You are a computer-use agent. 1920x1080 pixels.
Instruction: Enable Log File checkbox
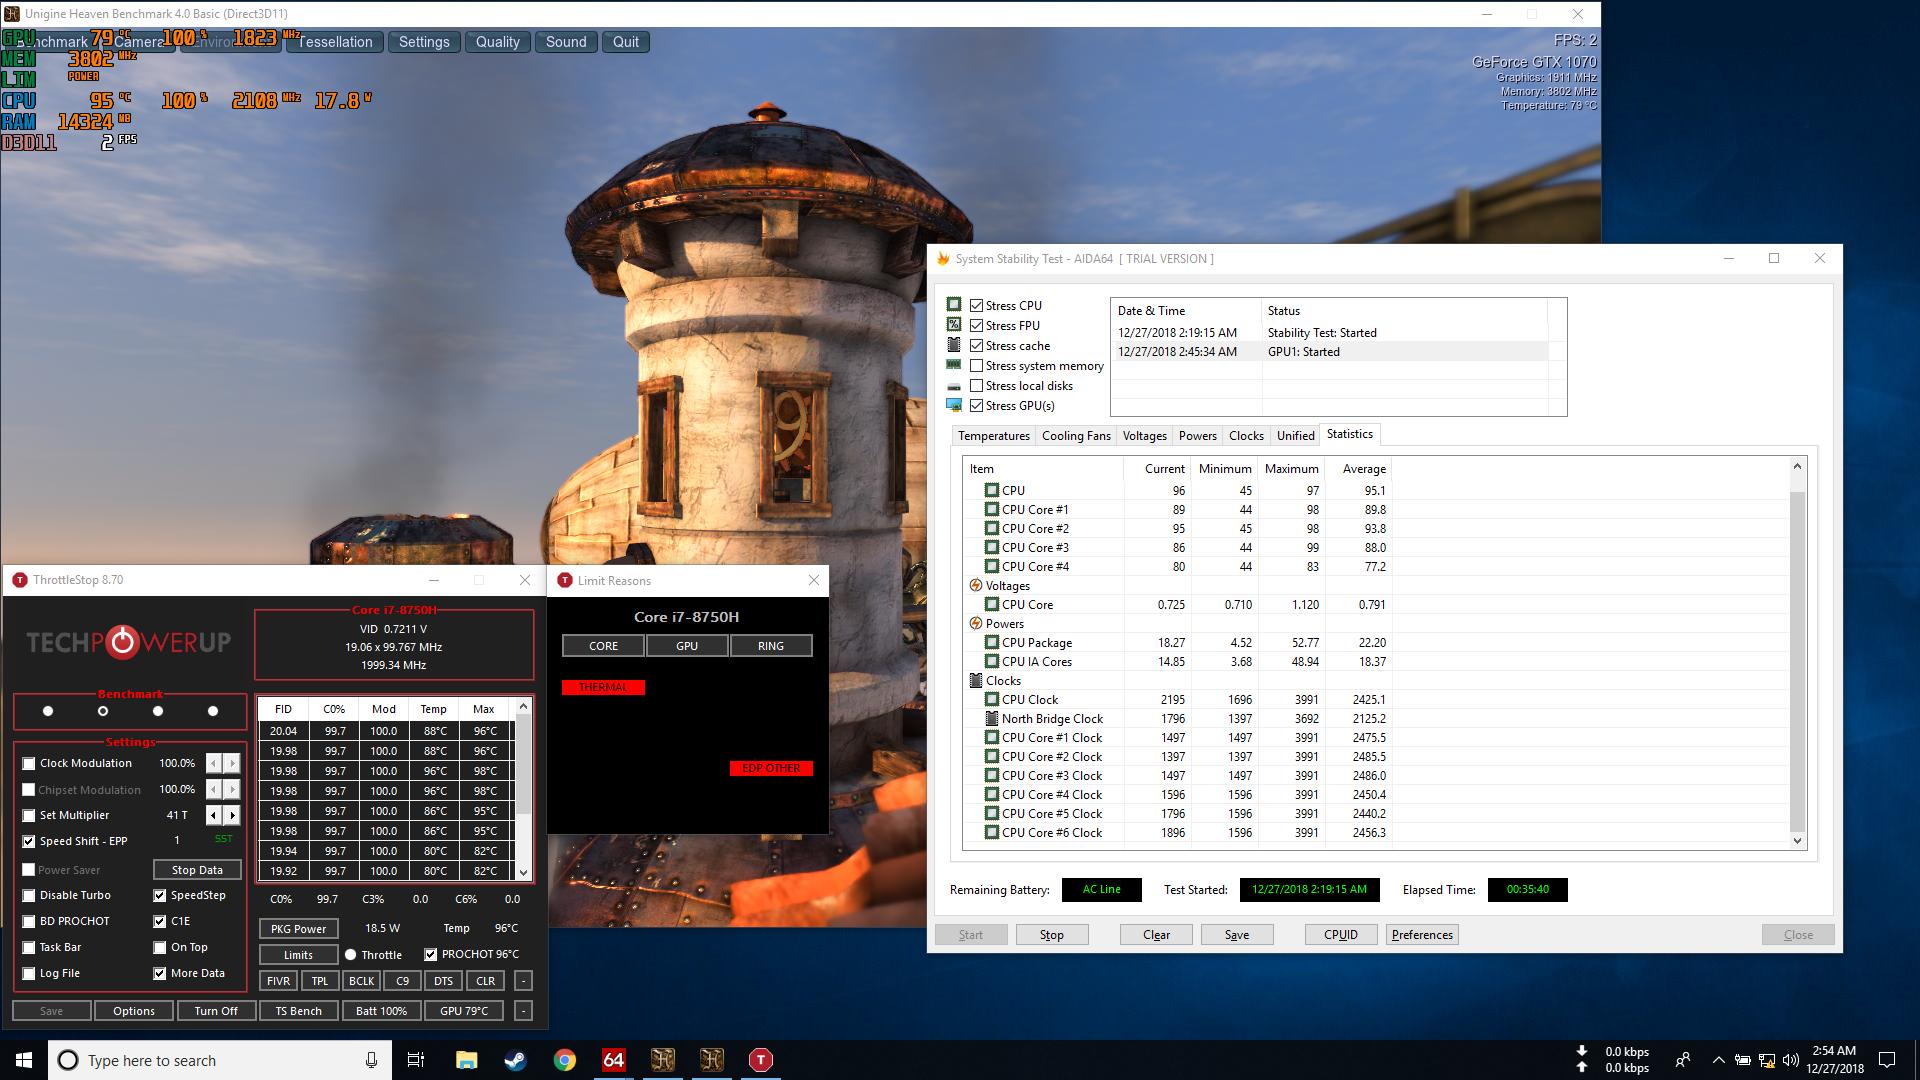pos(29,973)
